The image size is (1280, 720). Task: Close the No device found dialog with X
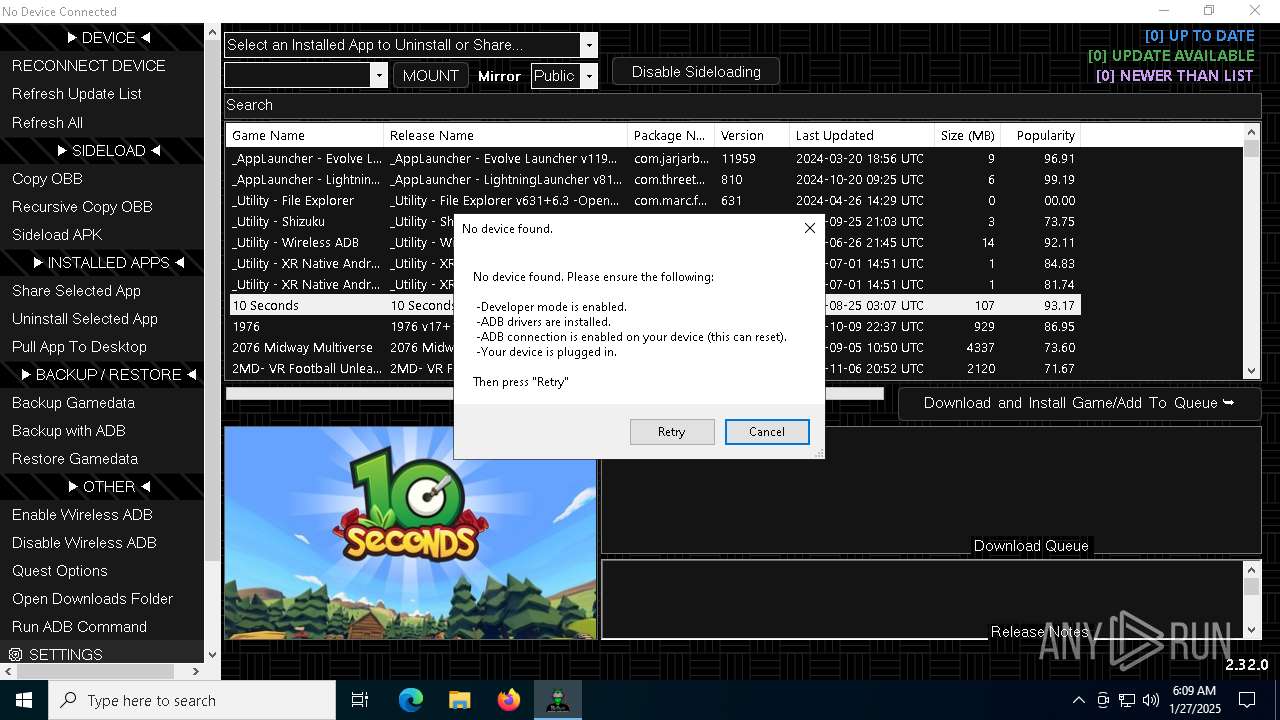click(x=810, y=228)
